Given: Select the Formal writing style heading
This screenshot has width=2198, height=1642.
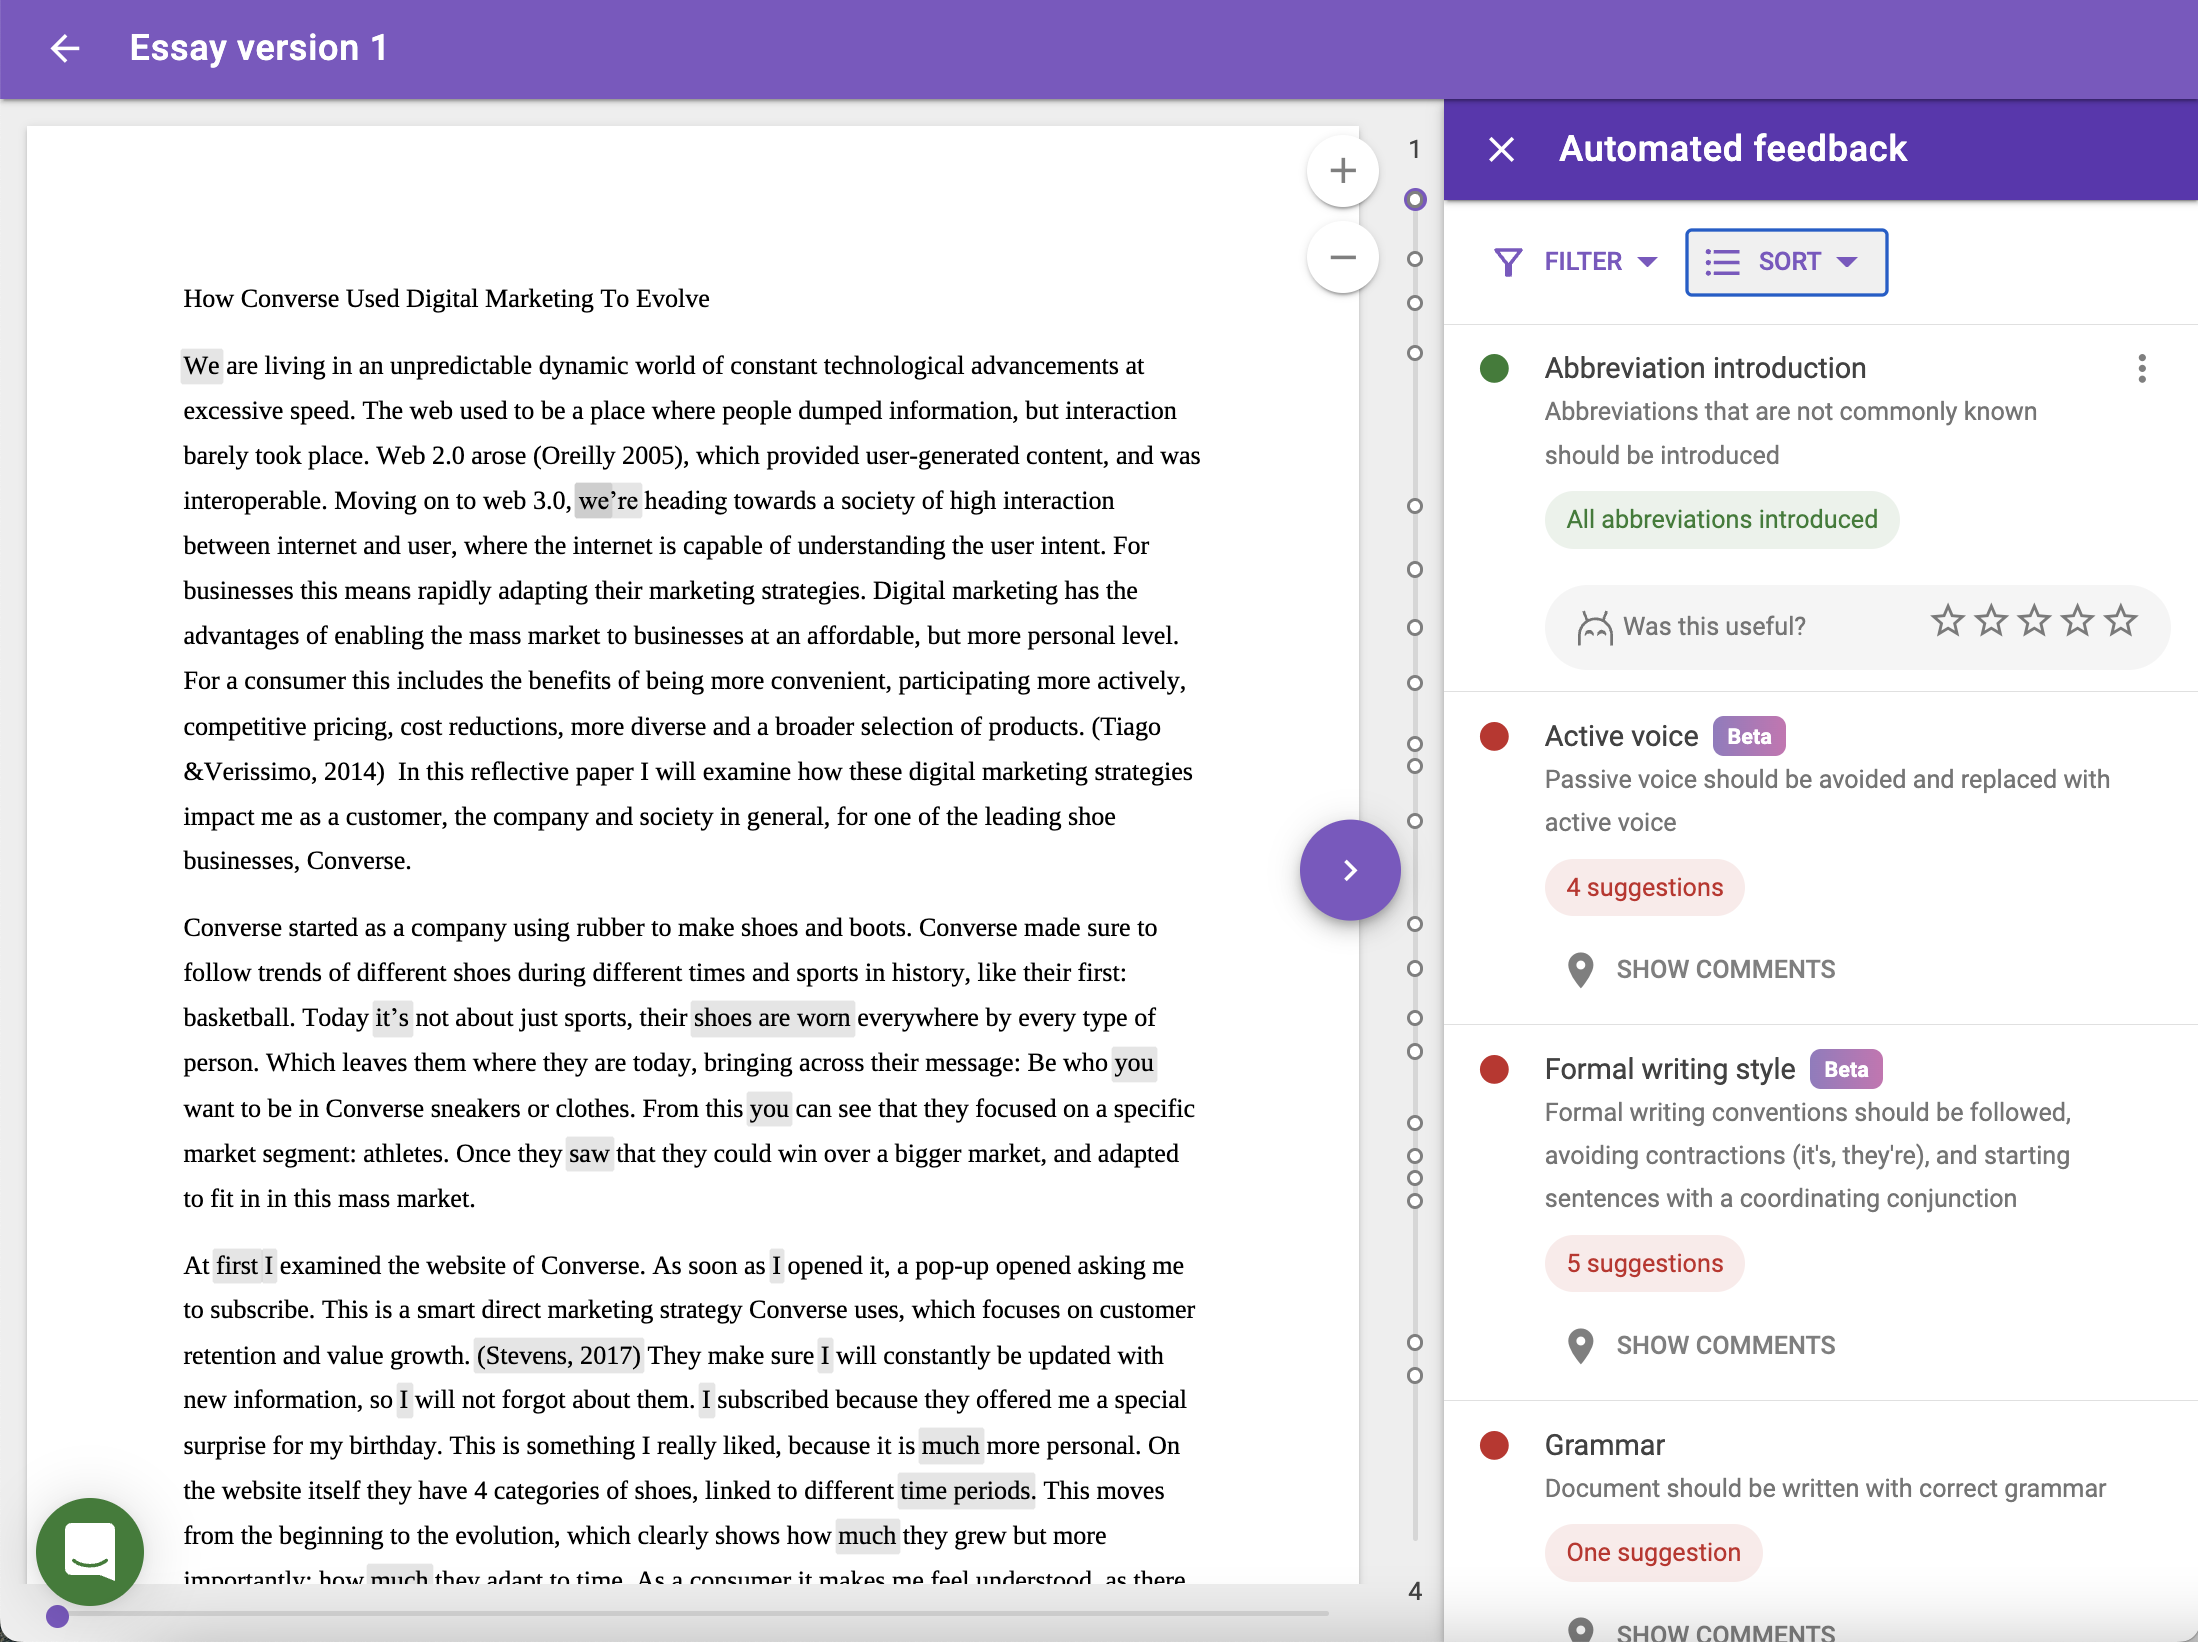Looking at the screenshot, I should coord(1670,1069).
